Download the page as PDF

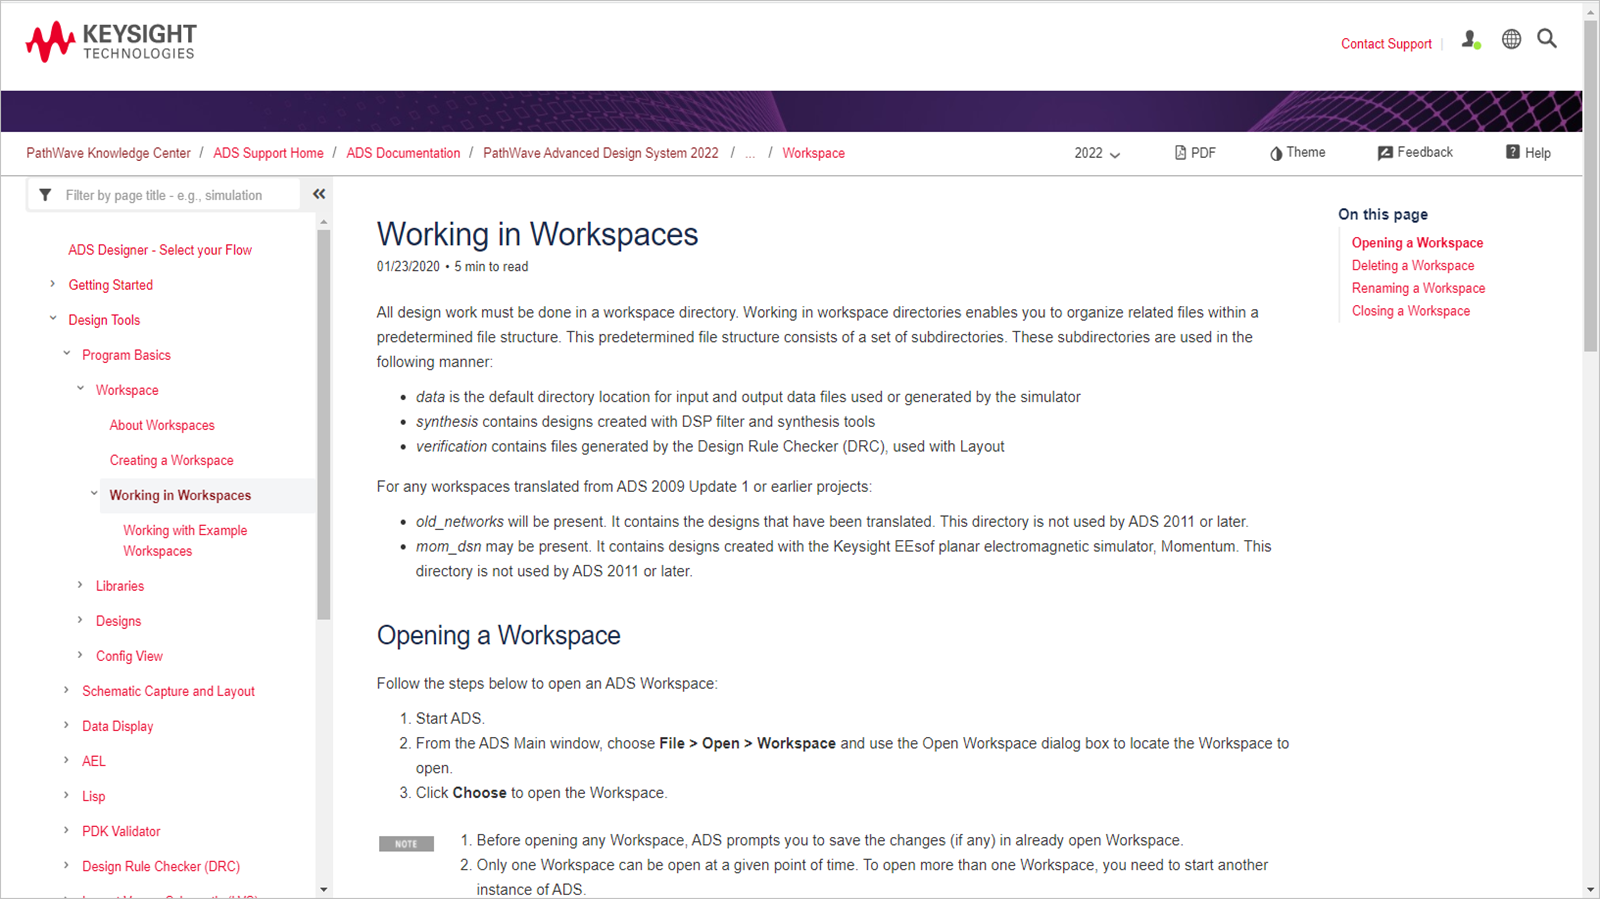1195,153
